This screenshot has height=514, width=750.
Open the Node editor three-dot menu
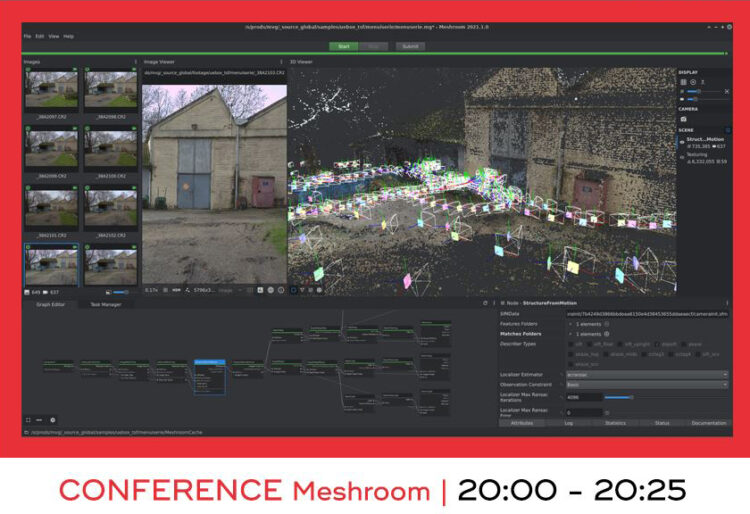coord(727,303)
